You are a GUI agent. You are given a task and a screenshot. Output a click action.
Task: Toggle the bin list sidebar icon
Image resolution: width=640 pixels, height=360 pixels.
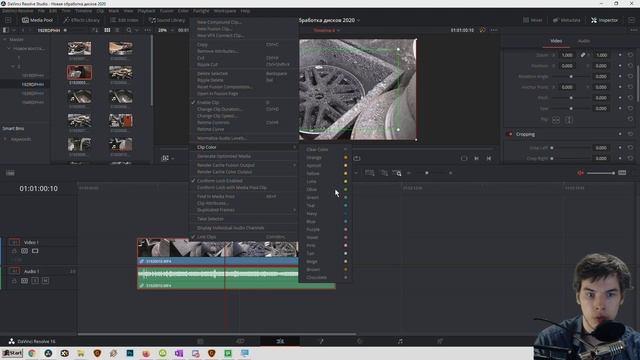tap(6, 30)
